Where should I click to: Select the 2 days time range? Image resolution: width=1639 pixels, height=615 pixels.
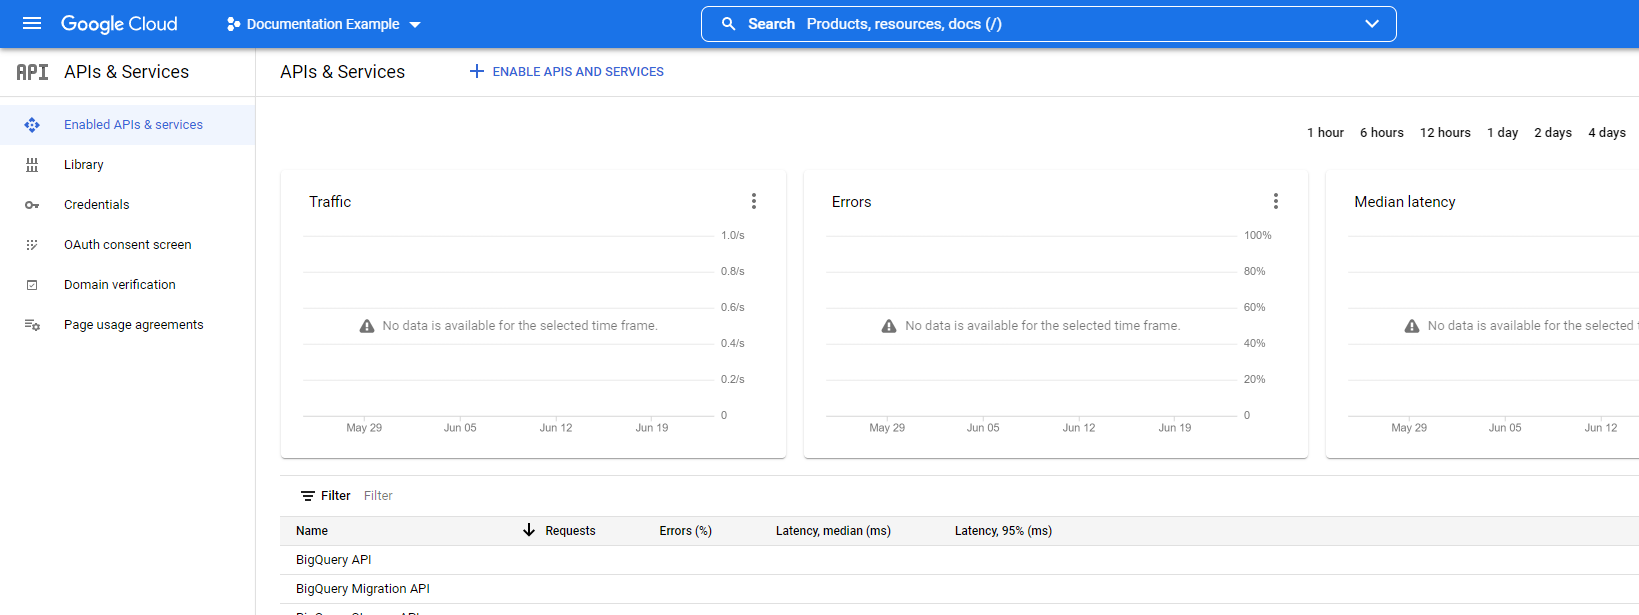[1553, 133]
